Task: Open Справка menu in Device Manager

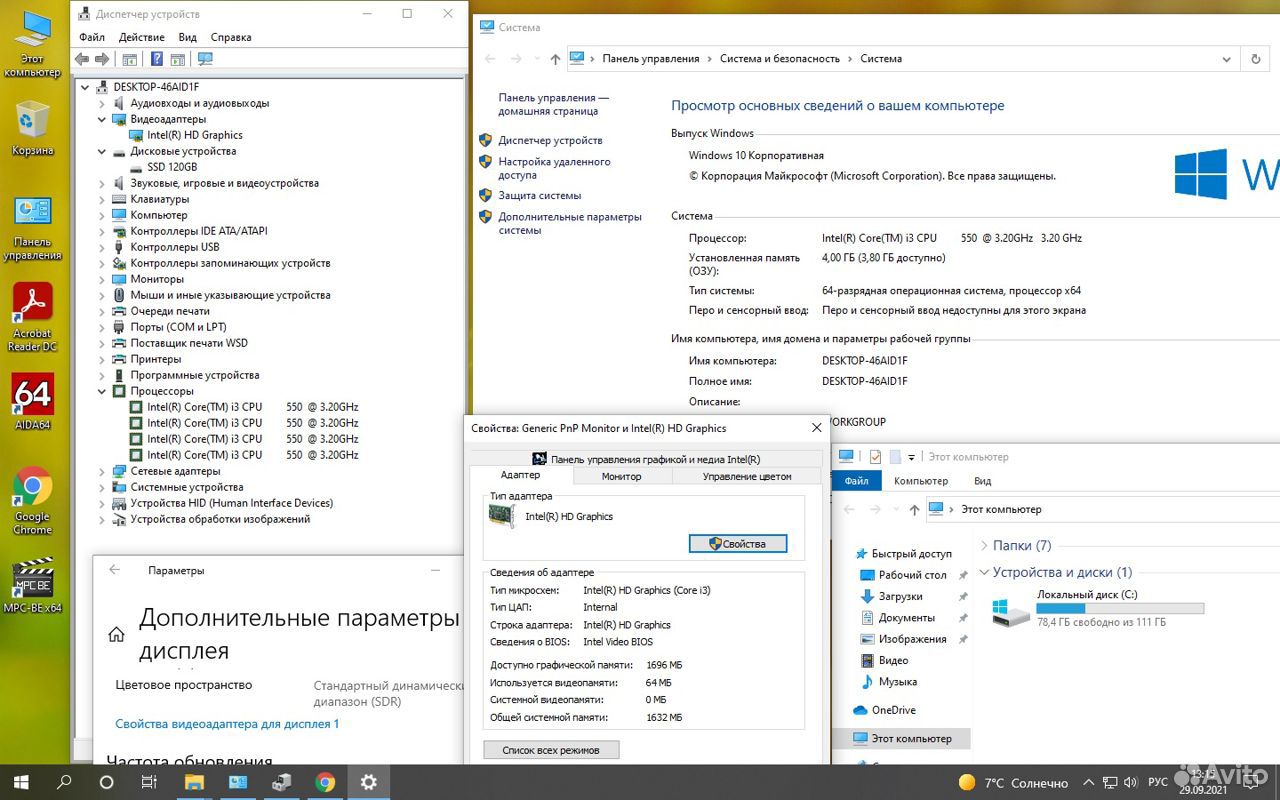Action: (232, 37)
